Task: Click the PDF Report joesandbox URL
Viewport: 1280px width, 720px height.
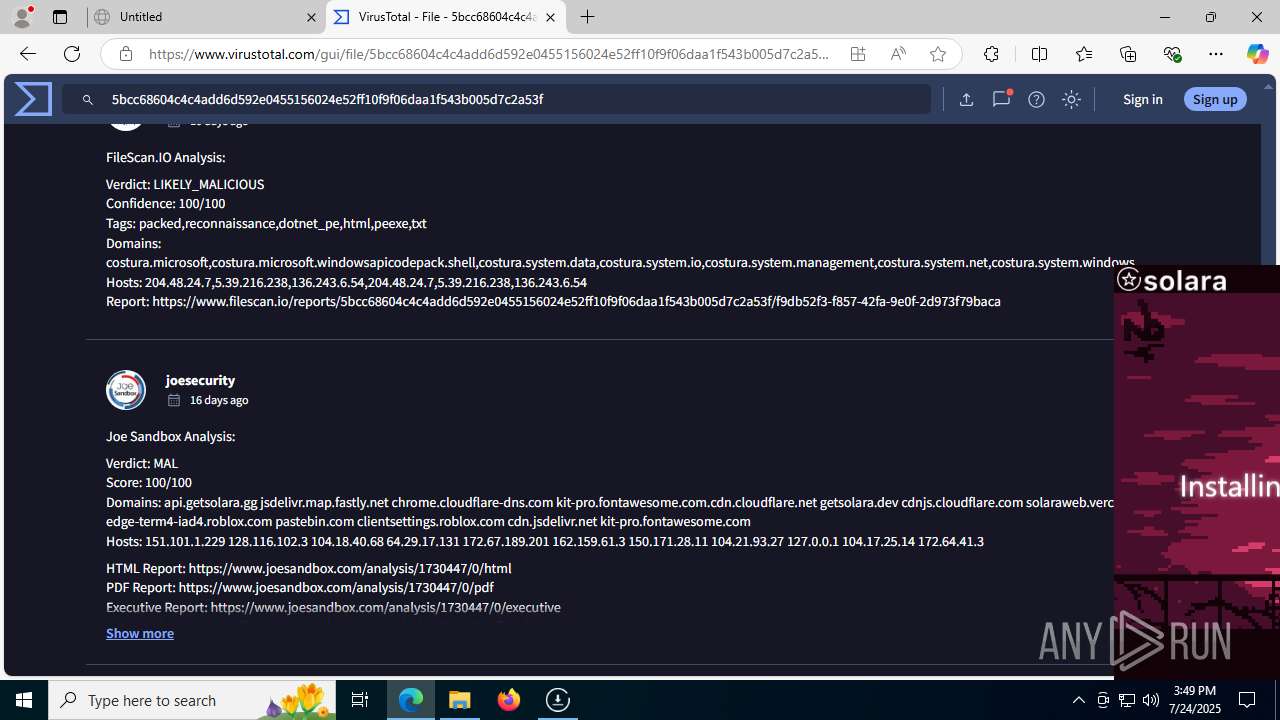Action: tap(336, 587)
